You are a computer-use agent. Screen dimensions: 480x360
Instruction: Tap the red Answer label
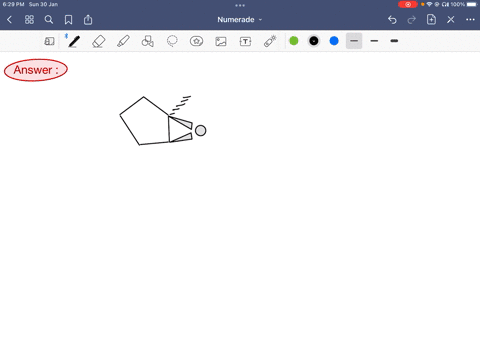coord(36,70)
